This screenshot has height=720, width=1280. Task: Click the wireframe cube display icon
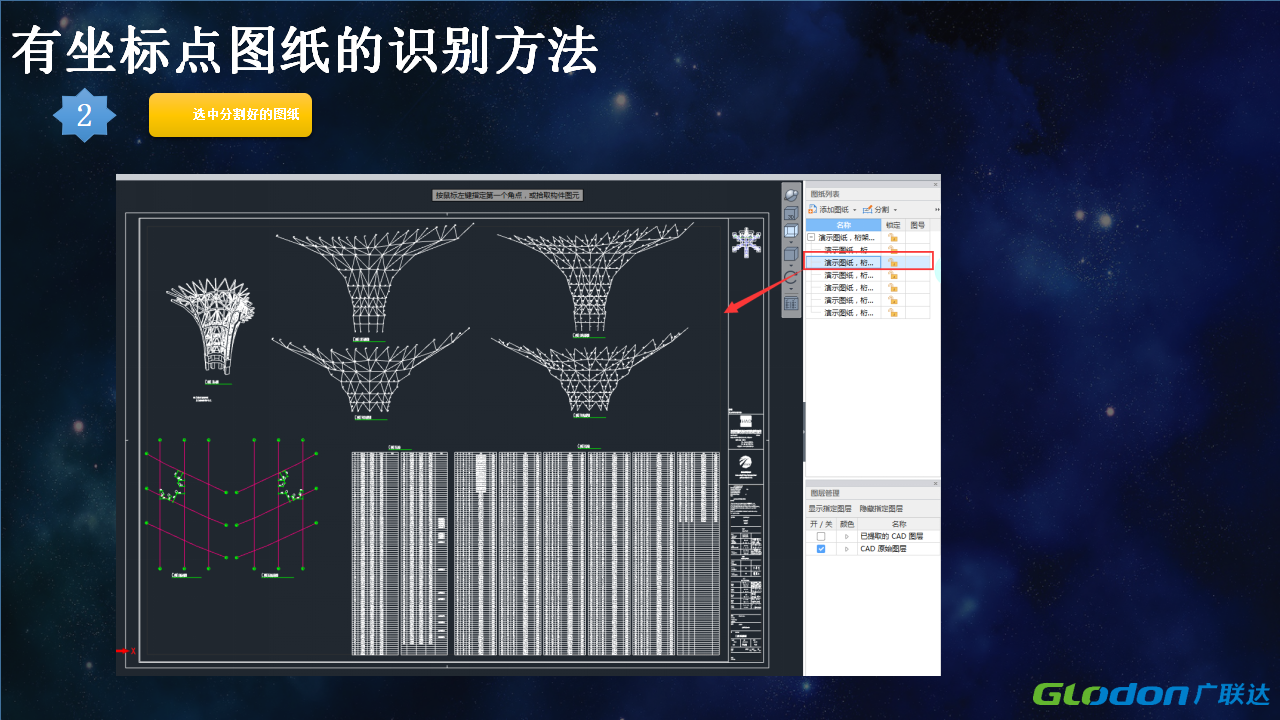point(791,233)
